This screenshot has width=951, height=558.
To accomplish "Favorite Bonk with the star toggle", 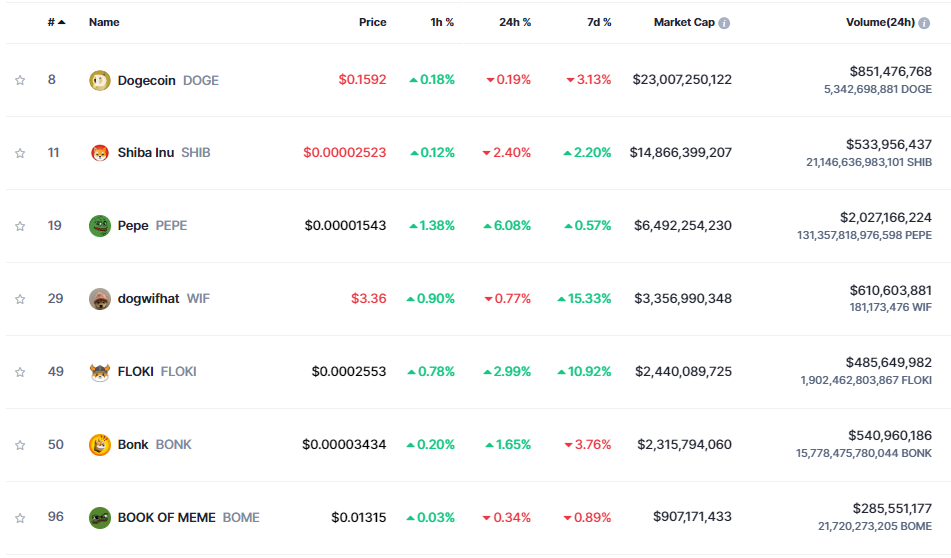I will (x=20, y=445).
